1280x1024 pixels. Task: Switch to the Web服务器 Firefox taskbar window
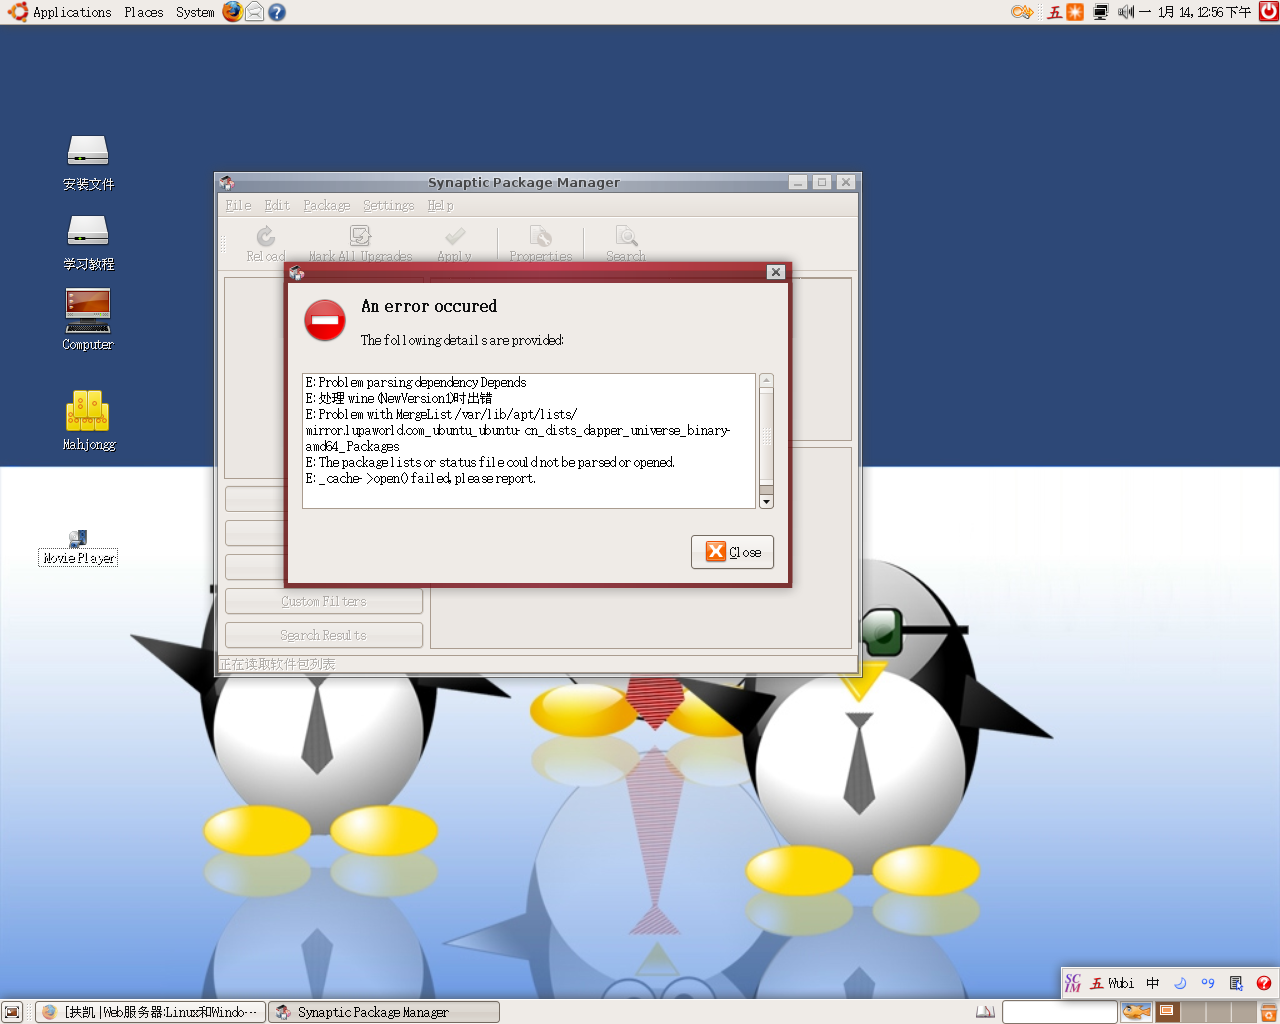tap(151, 1012)
